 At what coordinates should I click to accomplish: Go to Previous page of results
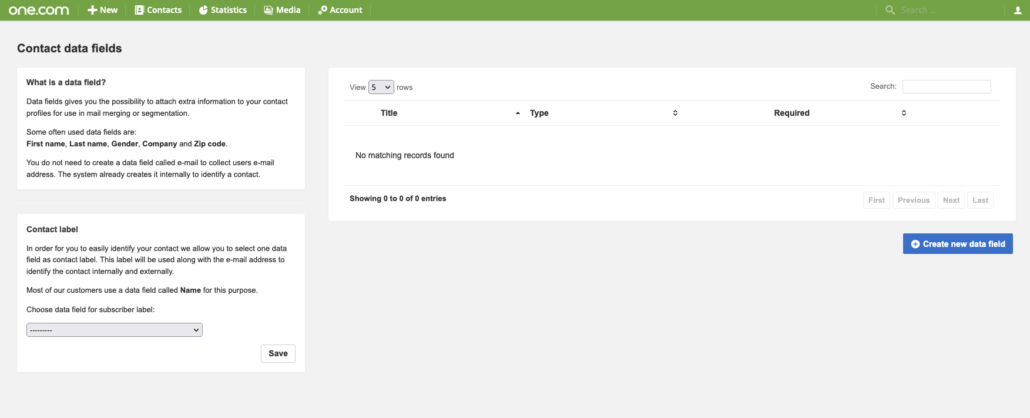[x=914, y=200]
